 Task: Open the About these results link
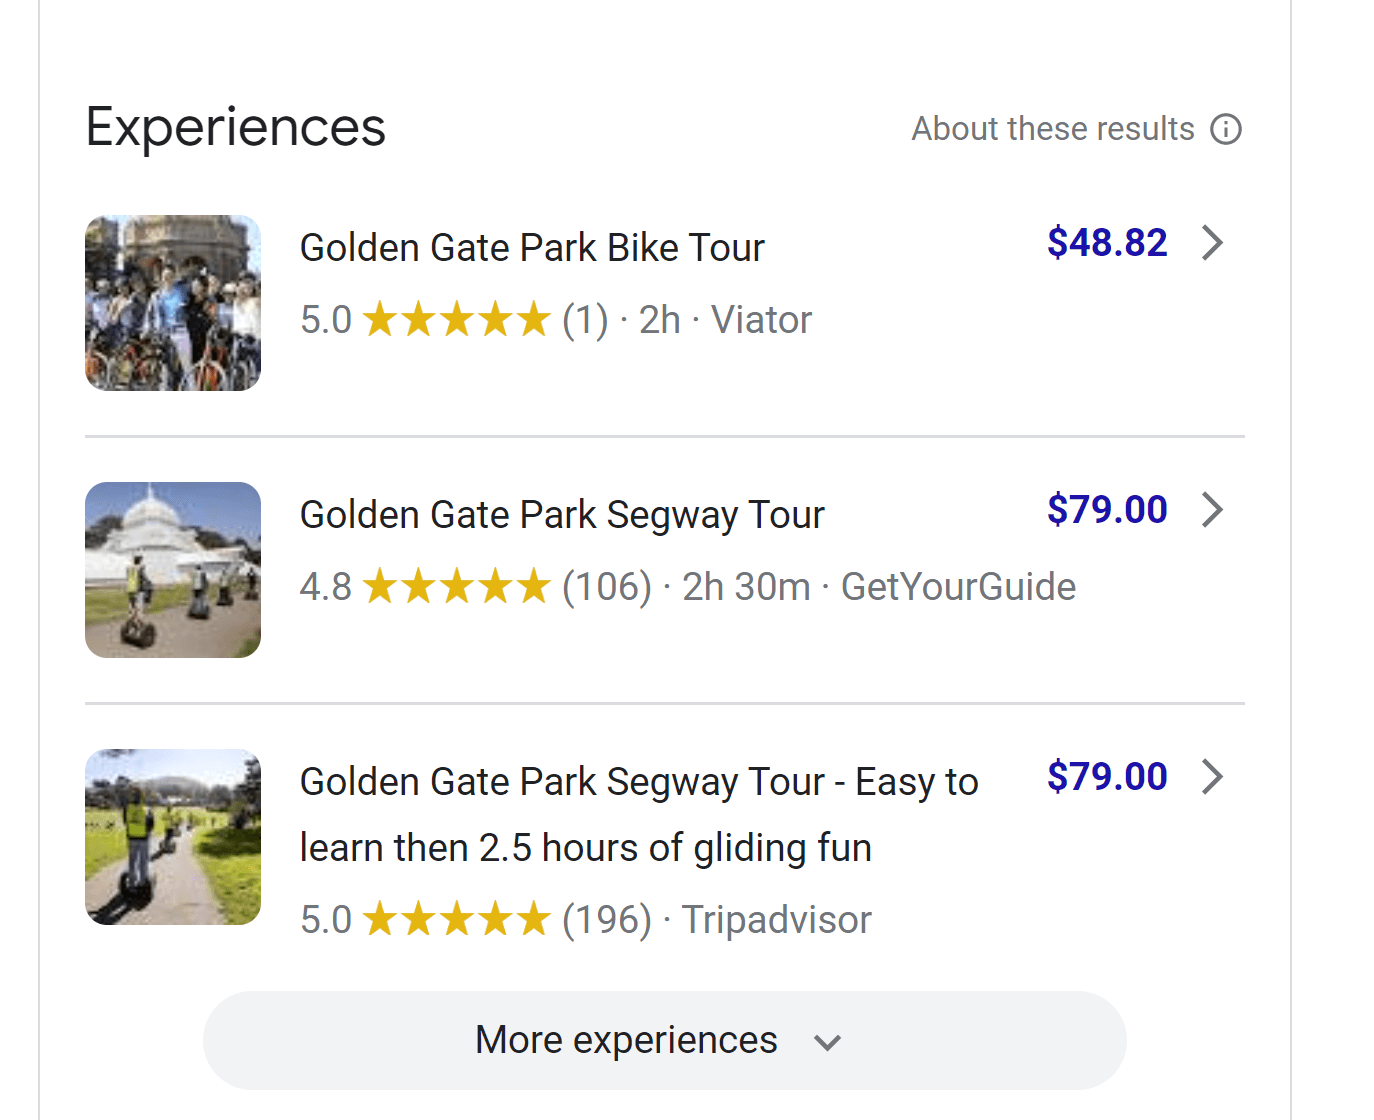point(1052,129)
